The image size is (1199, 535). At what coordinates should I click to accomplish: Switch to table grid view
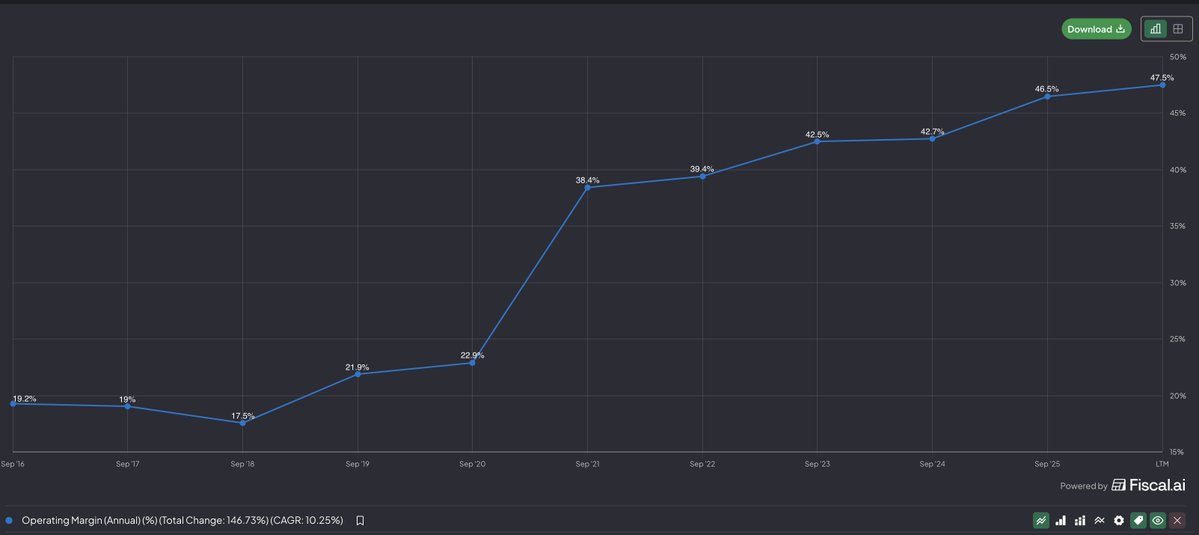[1178, 29]
